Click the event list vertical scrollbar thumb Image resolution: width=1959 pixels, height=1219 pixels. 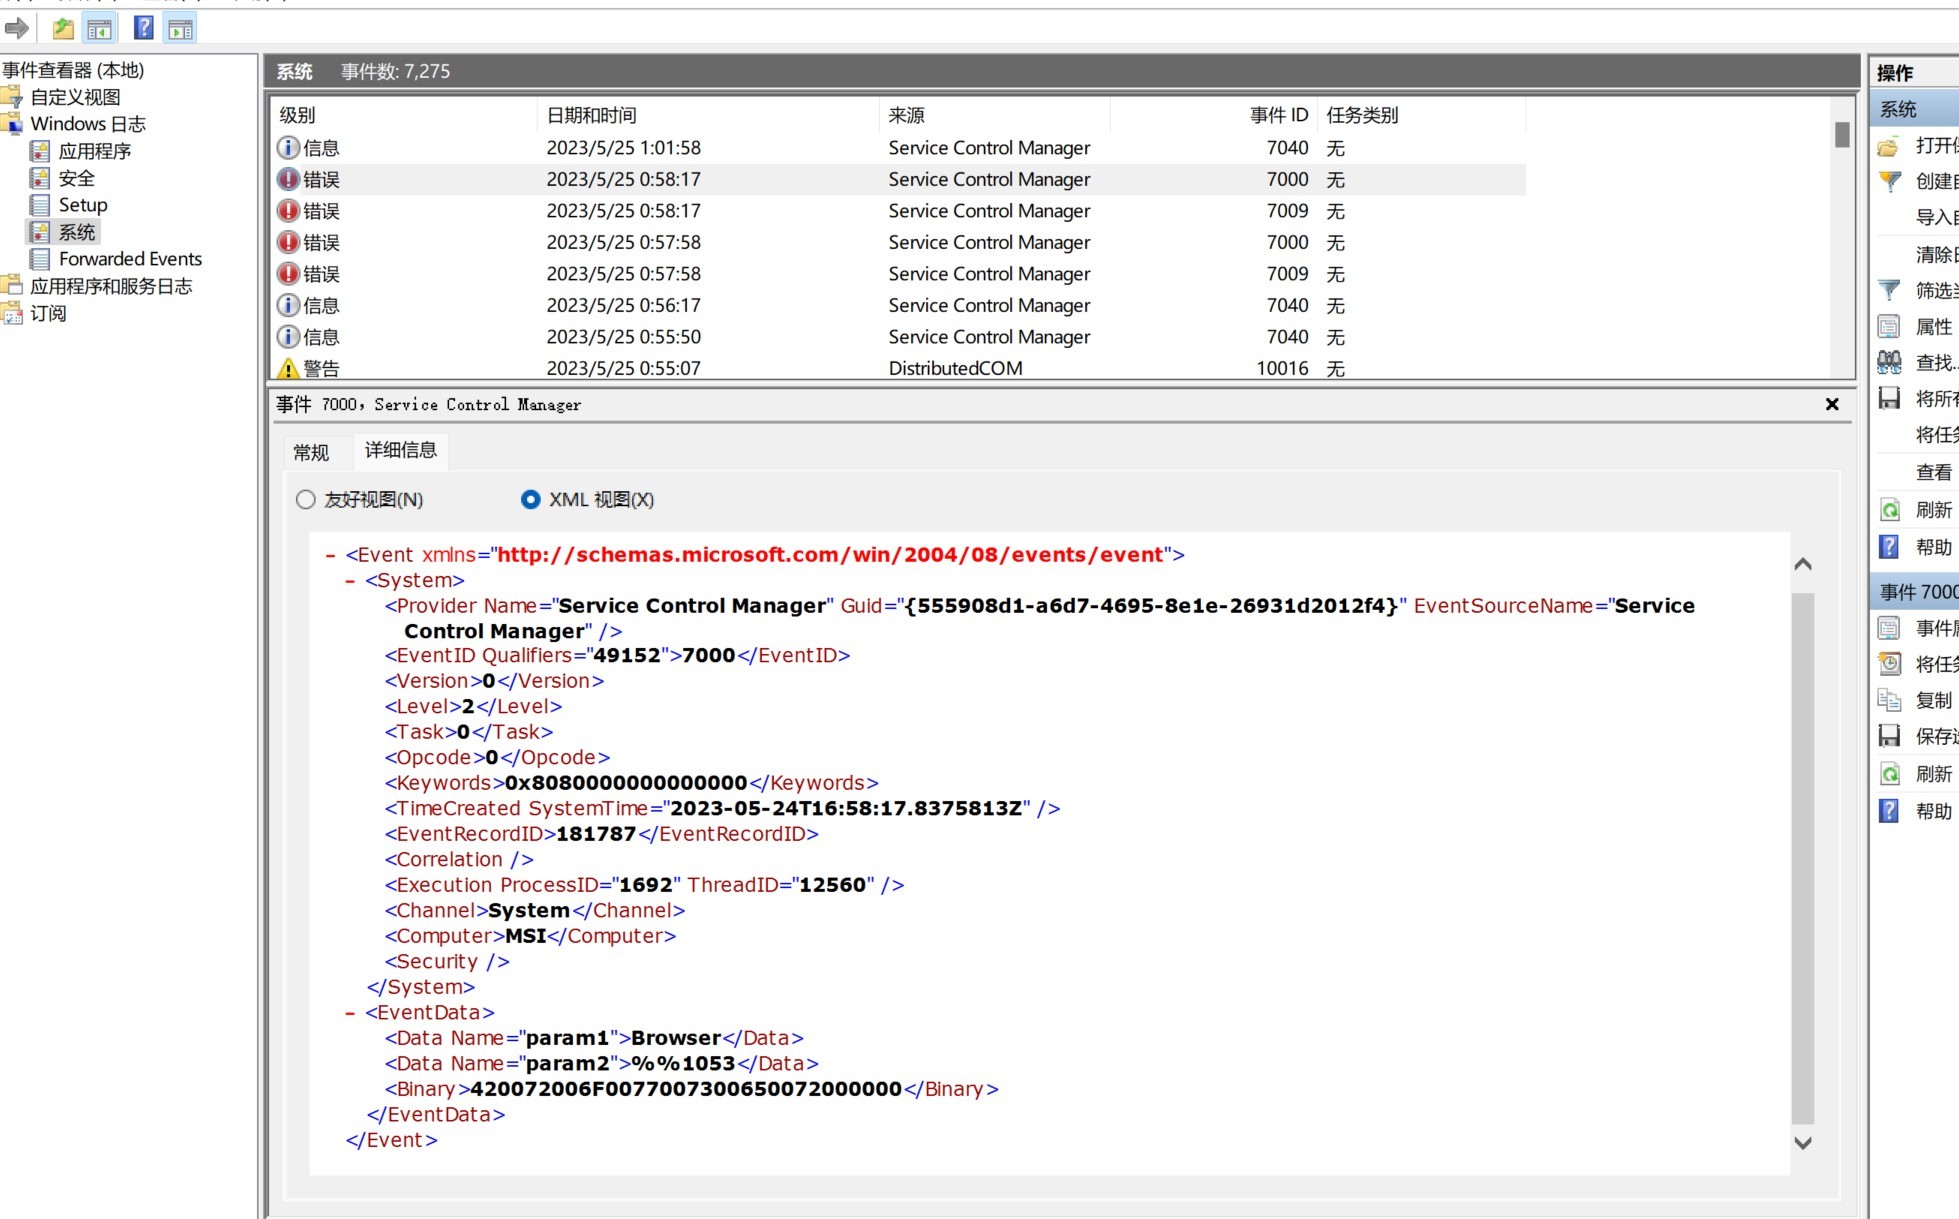(1842, 134)
